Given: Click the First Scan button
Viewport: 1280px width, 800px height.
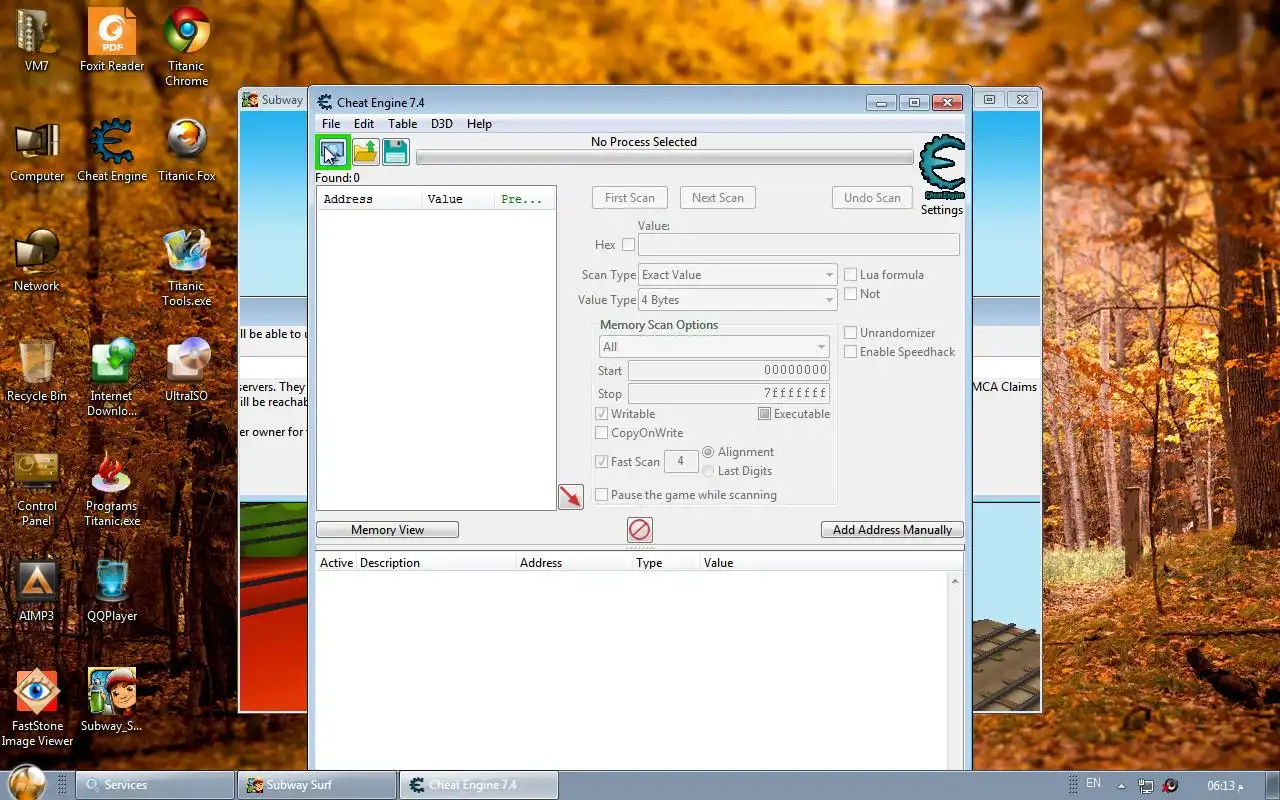Looking at the screenshot, I should click(630, 198).
